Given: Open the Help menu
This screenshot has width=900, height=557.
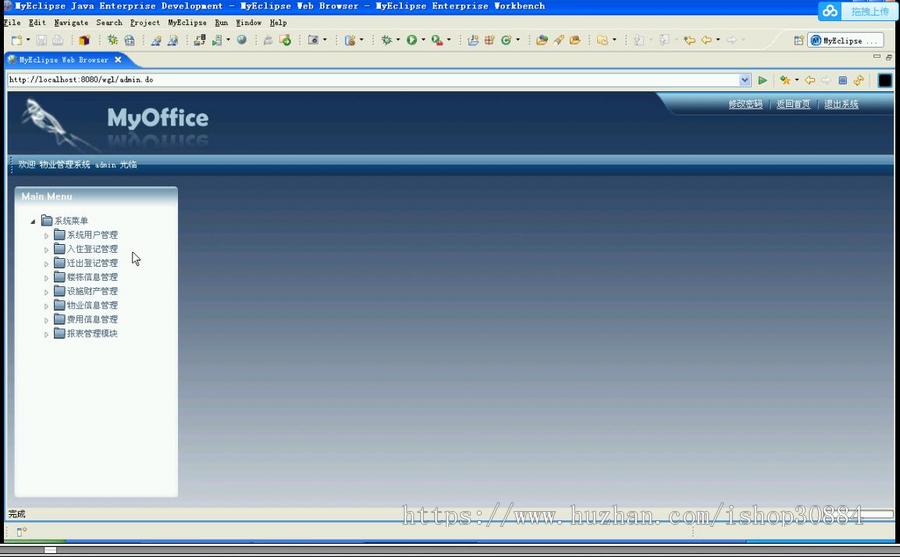Looking at the screenshot, I should click(278, 22).
